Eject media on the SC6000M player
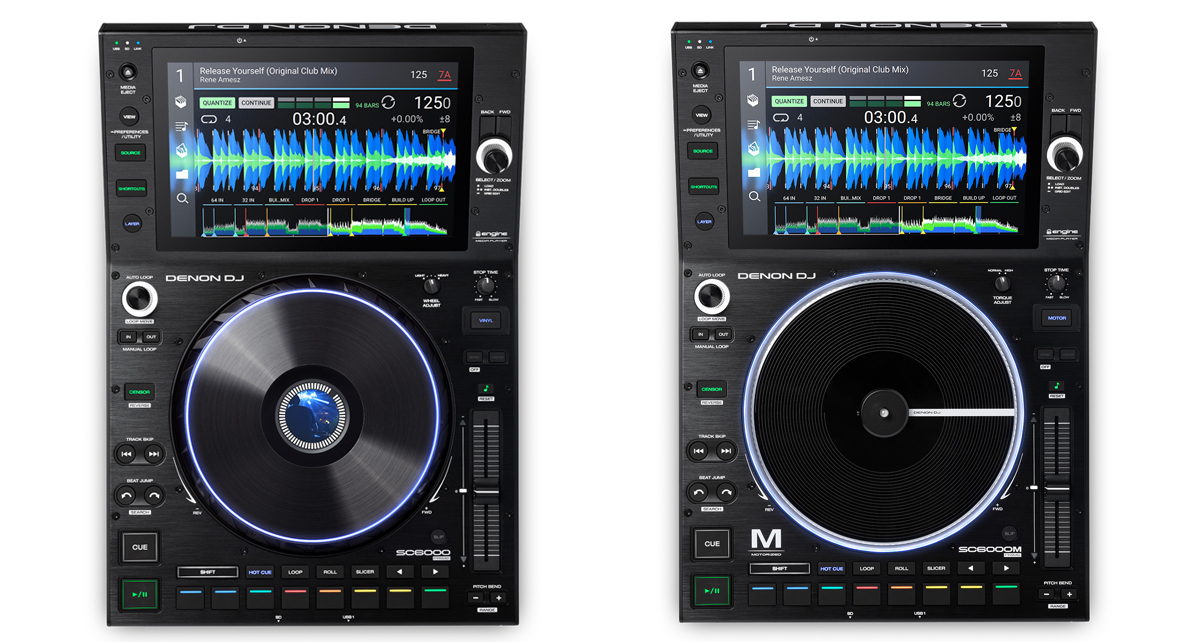 tap(701, 73)
